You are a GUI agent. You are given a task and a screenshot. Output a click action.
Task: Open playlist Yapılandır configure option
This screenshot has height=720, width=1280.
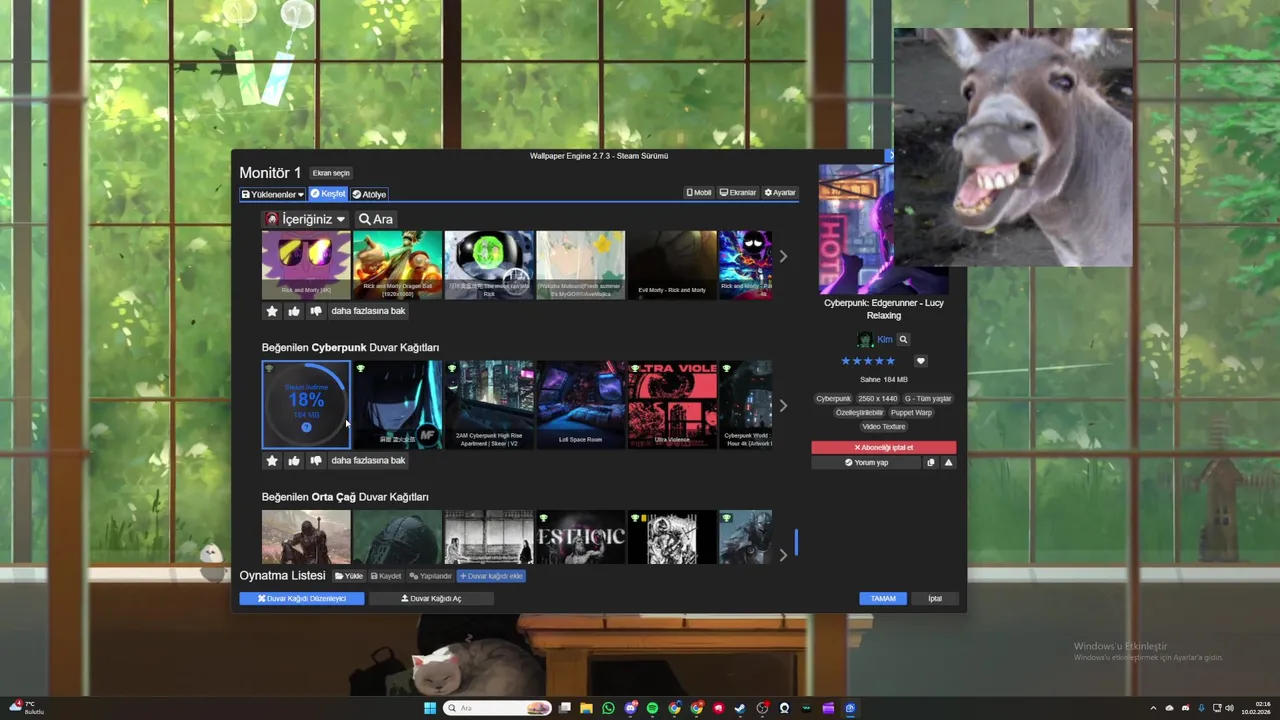coord(431,576)
